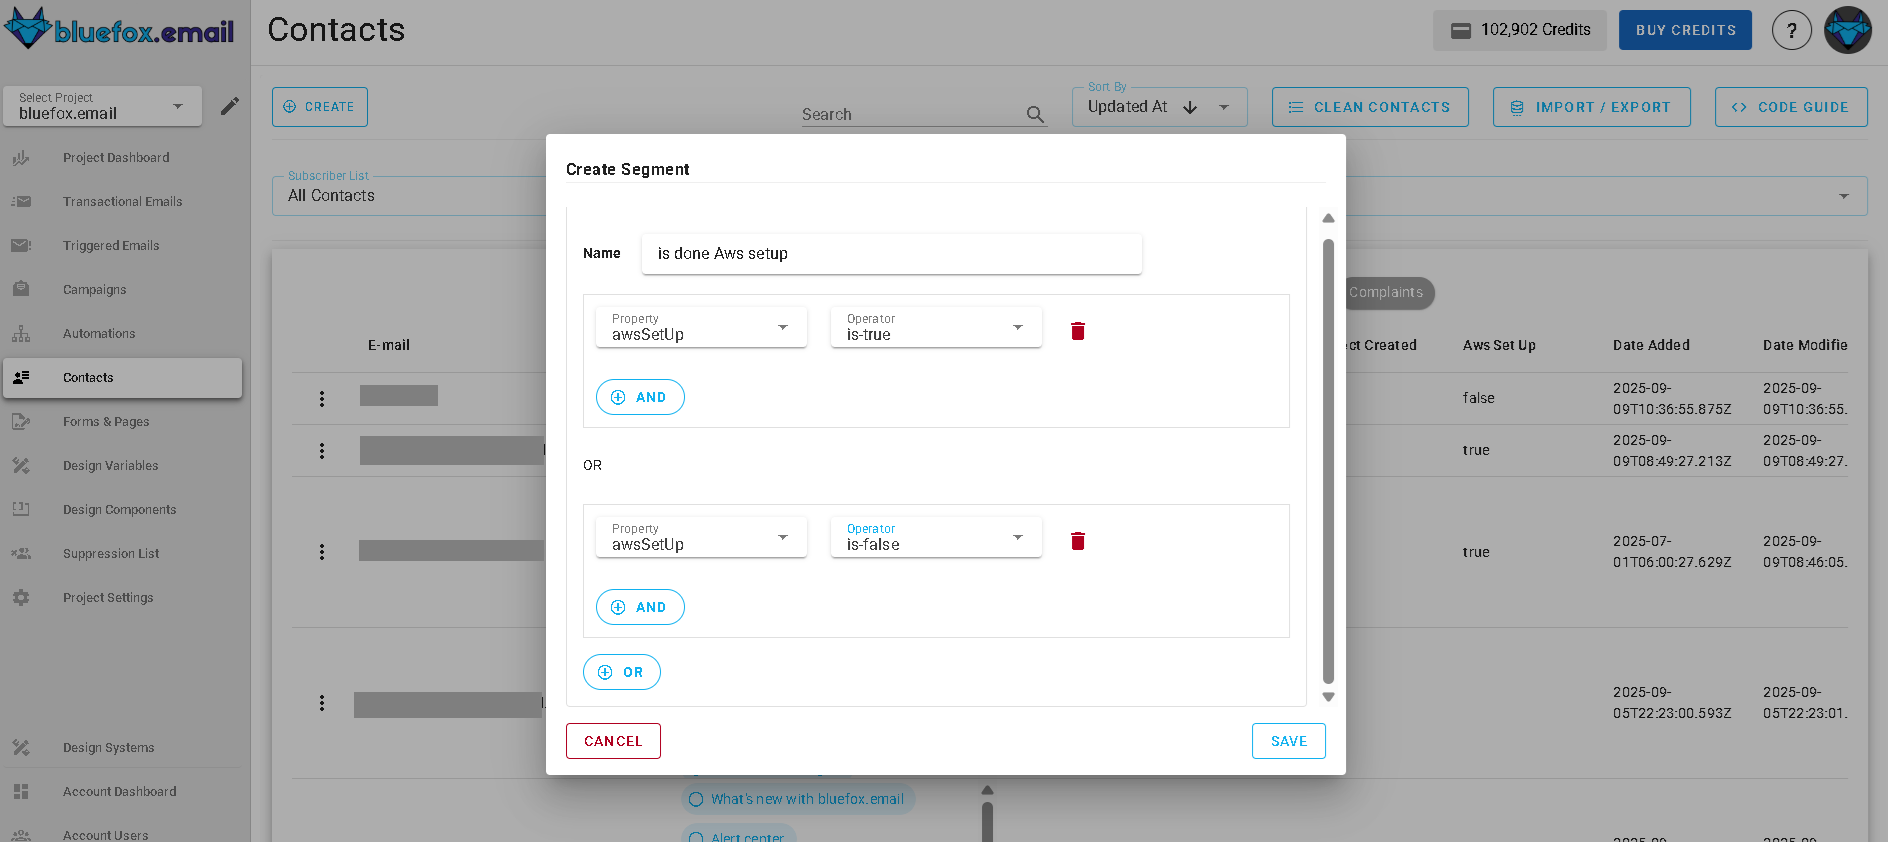Cancel segment creation

click(x=613, y=741)
